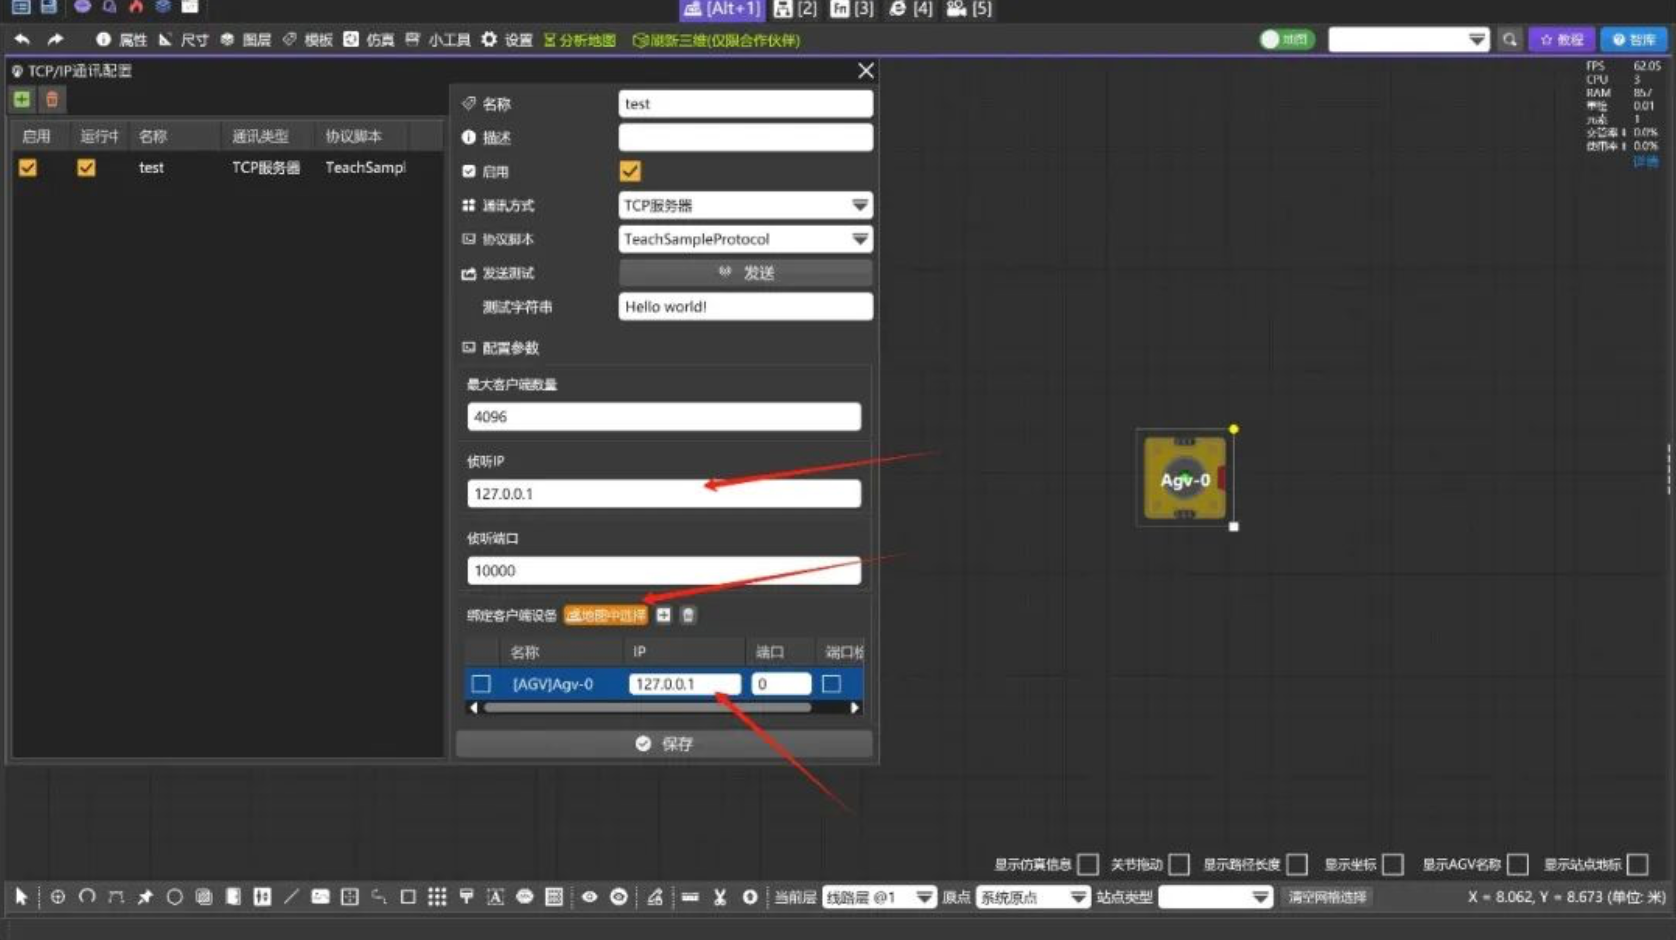1676x940 pixels.
Task: Click the scissors cut tool in bottom toolbar
Action: coord(719,897)
